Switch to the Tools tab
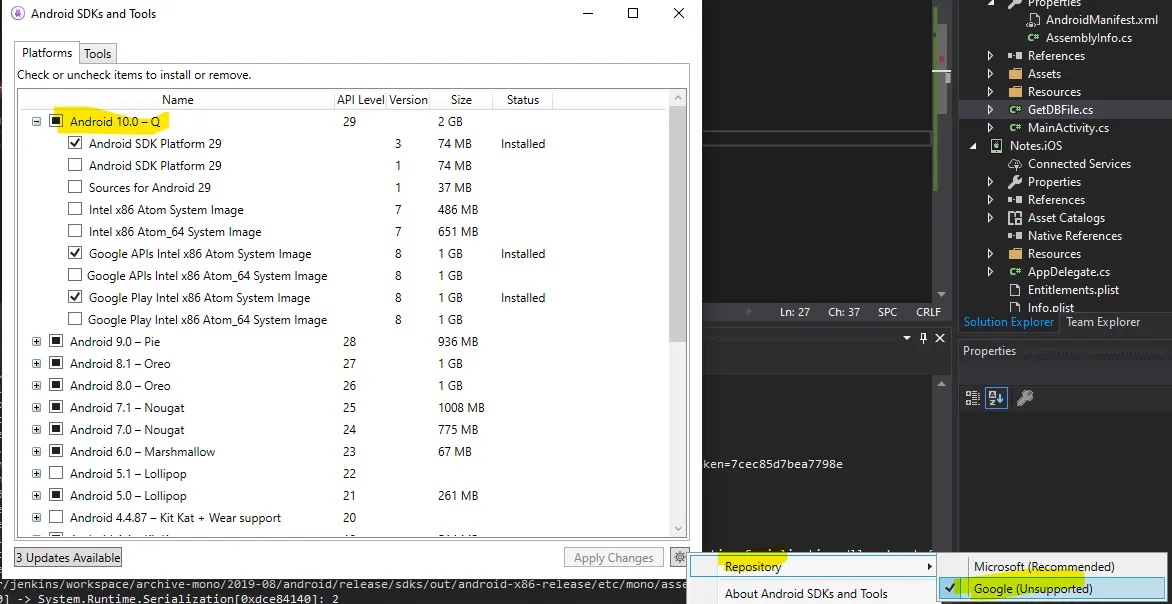The image size is (1172, 604). click(x=97, y=54)
